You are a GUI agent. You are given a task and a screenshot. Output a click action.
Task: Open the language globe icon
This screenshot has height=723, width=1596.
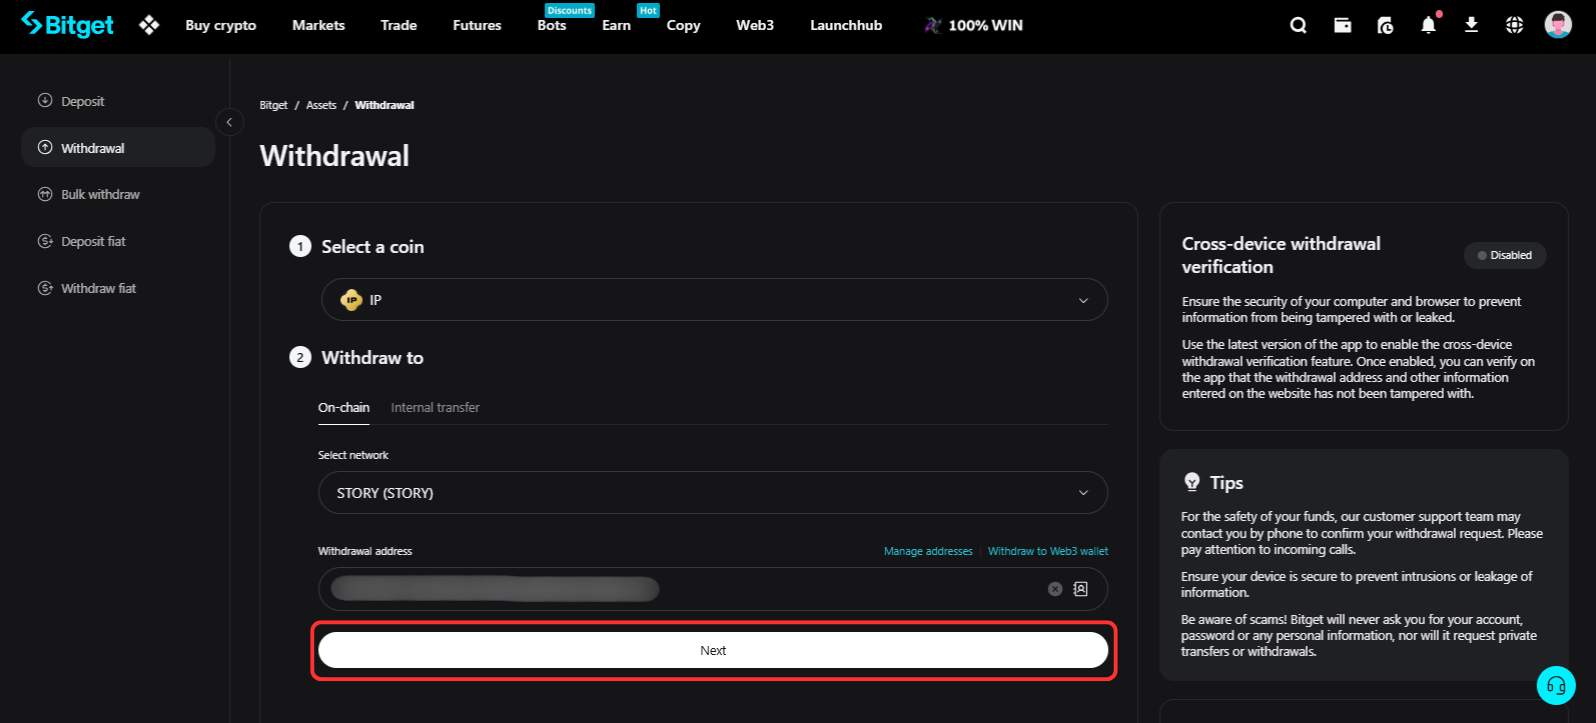pos(1514,25)
